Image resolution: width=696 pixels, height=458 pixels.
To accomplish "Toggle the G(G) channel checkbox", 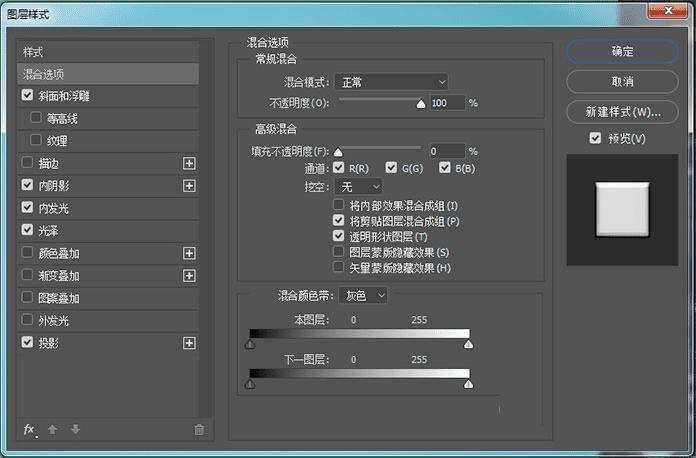I will 391,167.
